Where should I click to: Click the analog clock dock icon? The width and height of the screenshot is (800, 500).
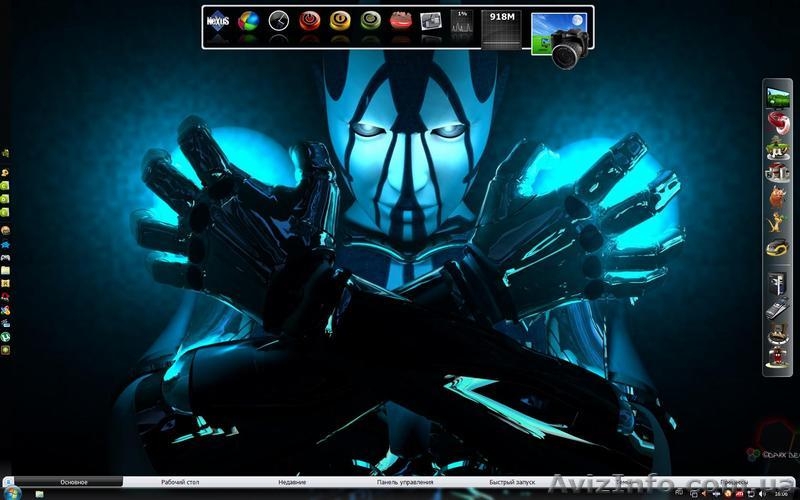coord(279,21)
